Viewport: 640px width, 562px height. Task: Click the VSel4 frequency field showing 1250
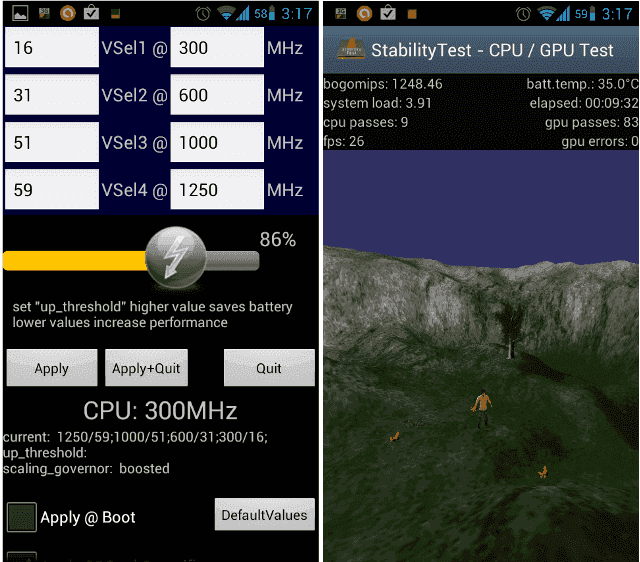click(217, 190)
